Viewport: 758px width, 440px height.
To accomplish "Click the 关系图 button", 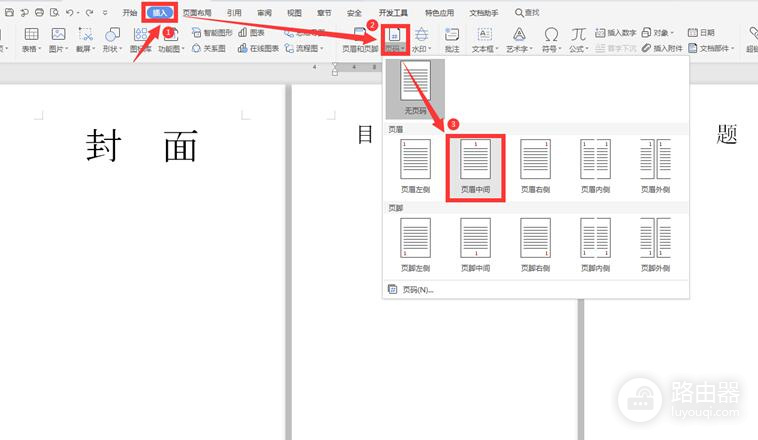I will tap(209, 48).
